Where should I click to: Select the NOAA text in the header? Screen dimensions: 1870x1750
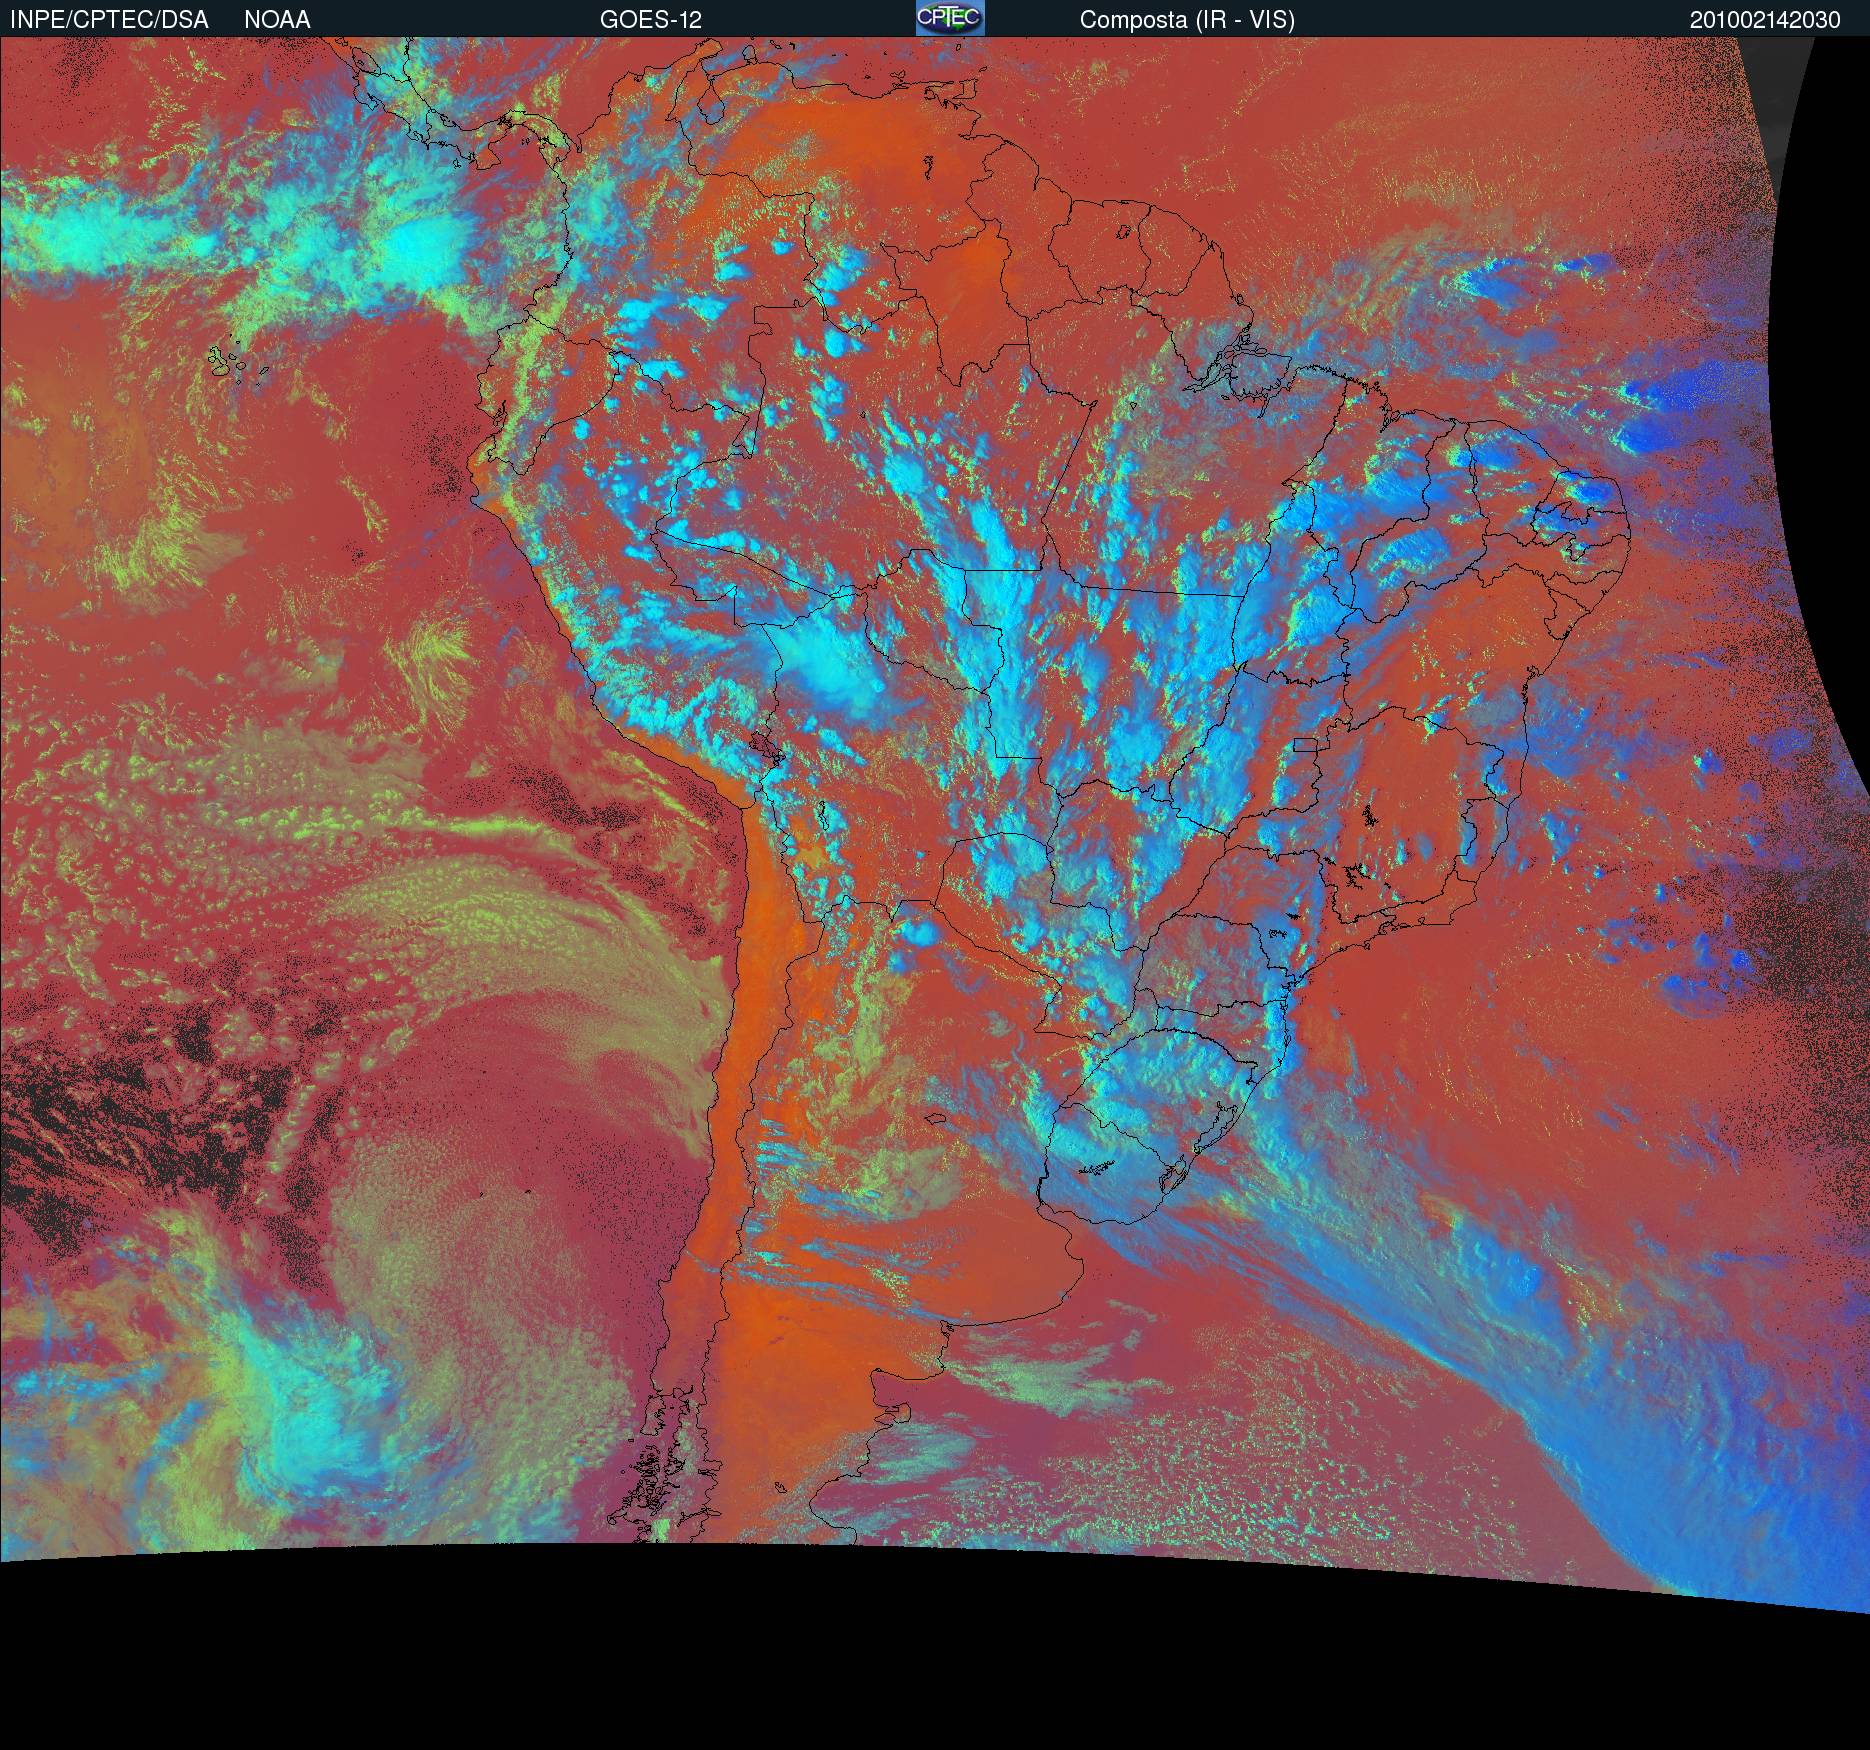[277, 20]
